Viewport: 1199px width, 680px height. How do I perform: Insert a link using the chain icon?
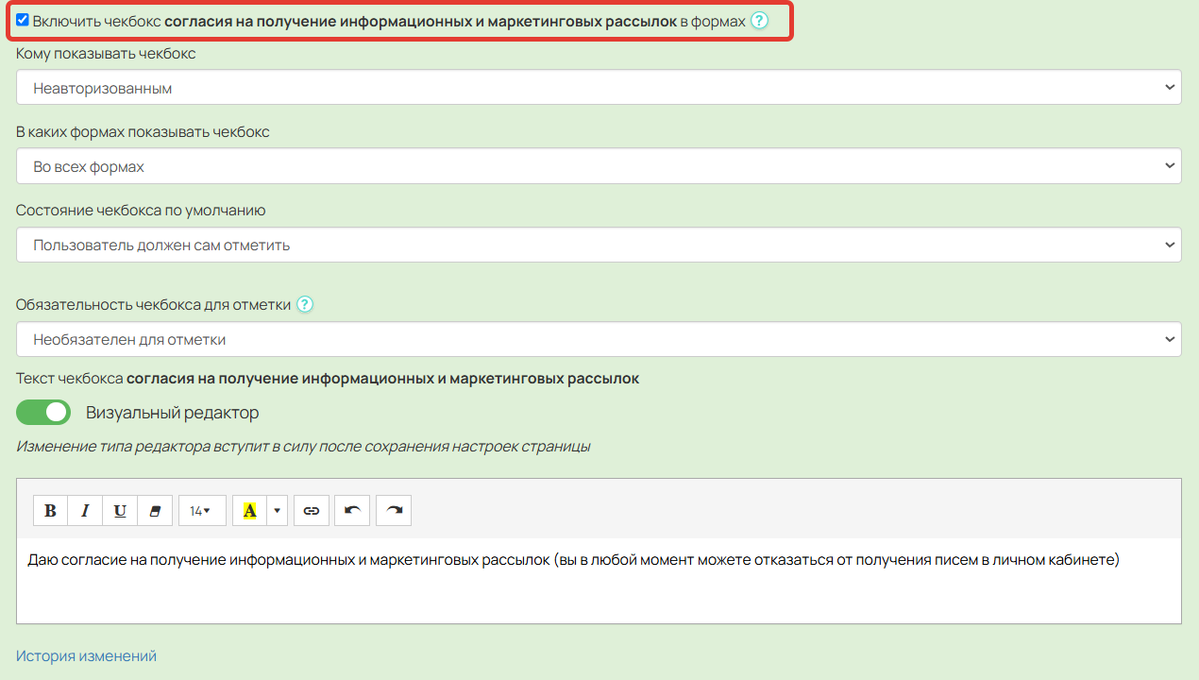click(311, 510)
